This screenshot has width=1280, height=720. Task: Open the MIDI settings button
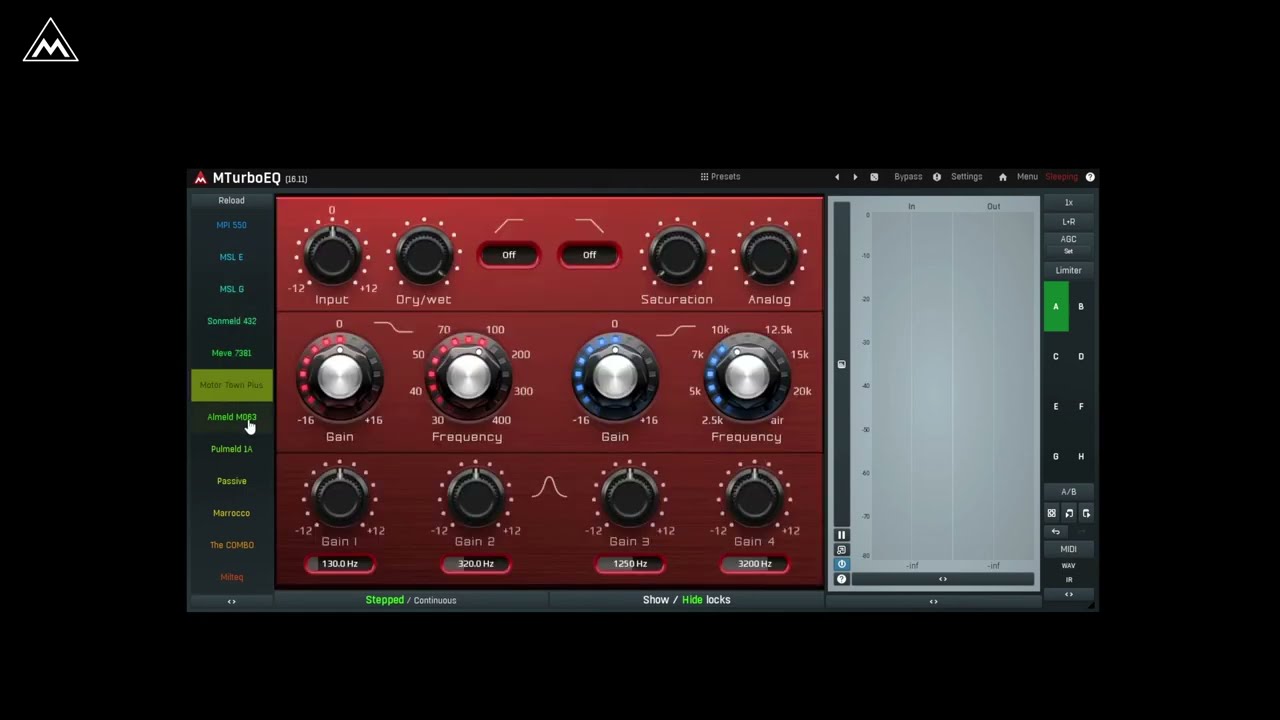[1068, 549]
